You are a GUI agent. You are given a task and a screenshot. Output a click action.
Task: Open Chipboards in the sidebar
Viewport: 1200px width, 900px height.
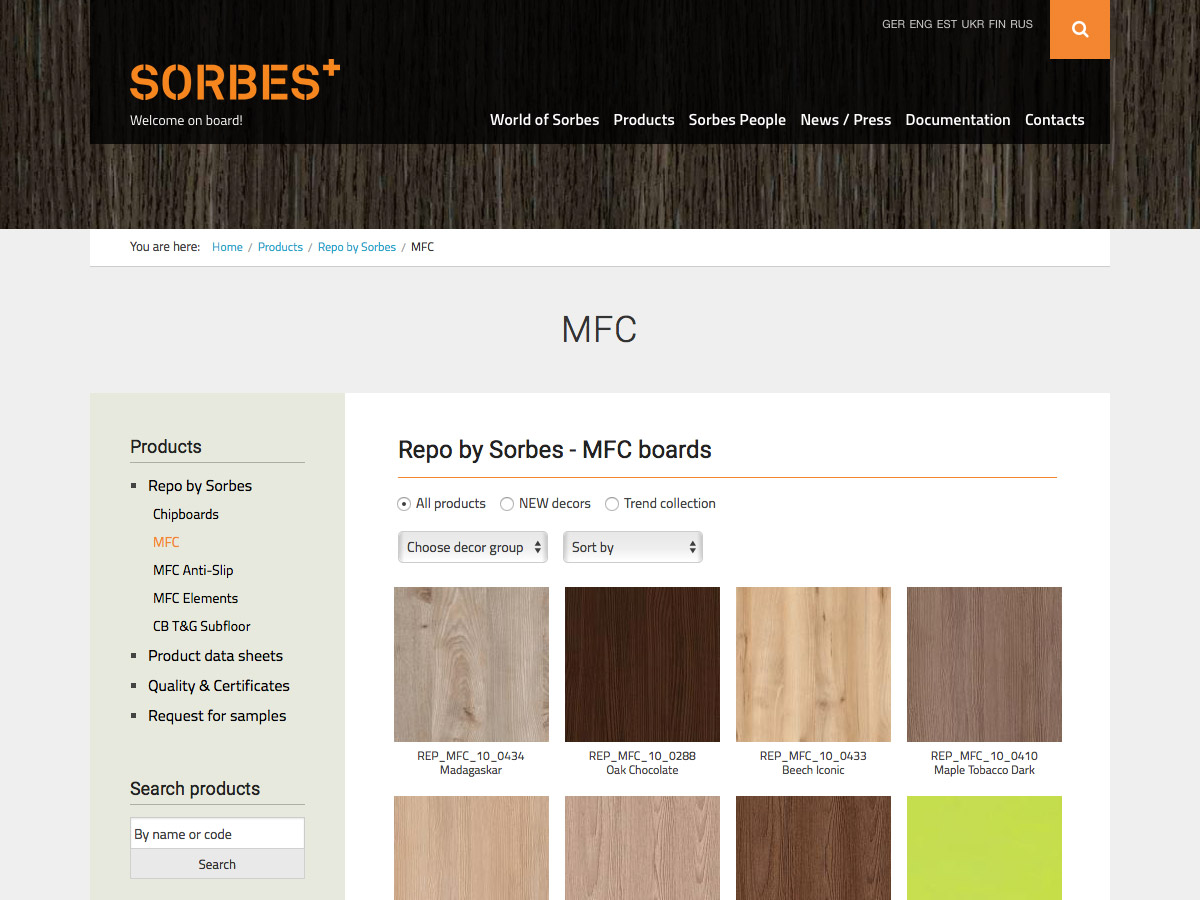pyautogui.click(x=186, y=514)
